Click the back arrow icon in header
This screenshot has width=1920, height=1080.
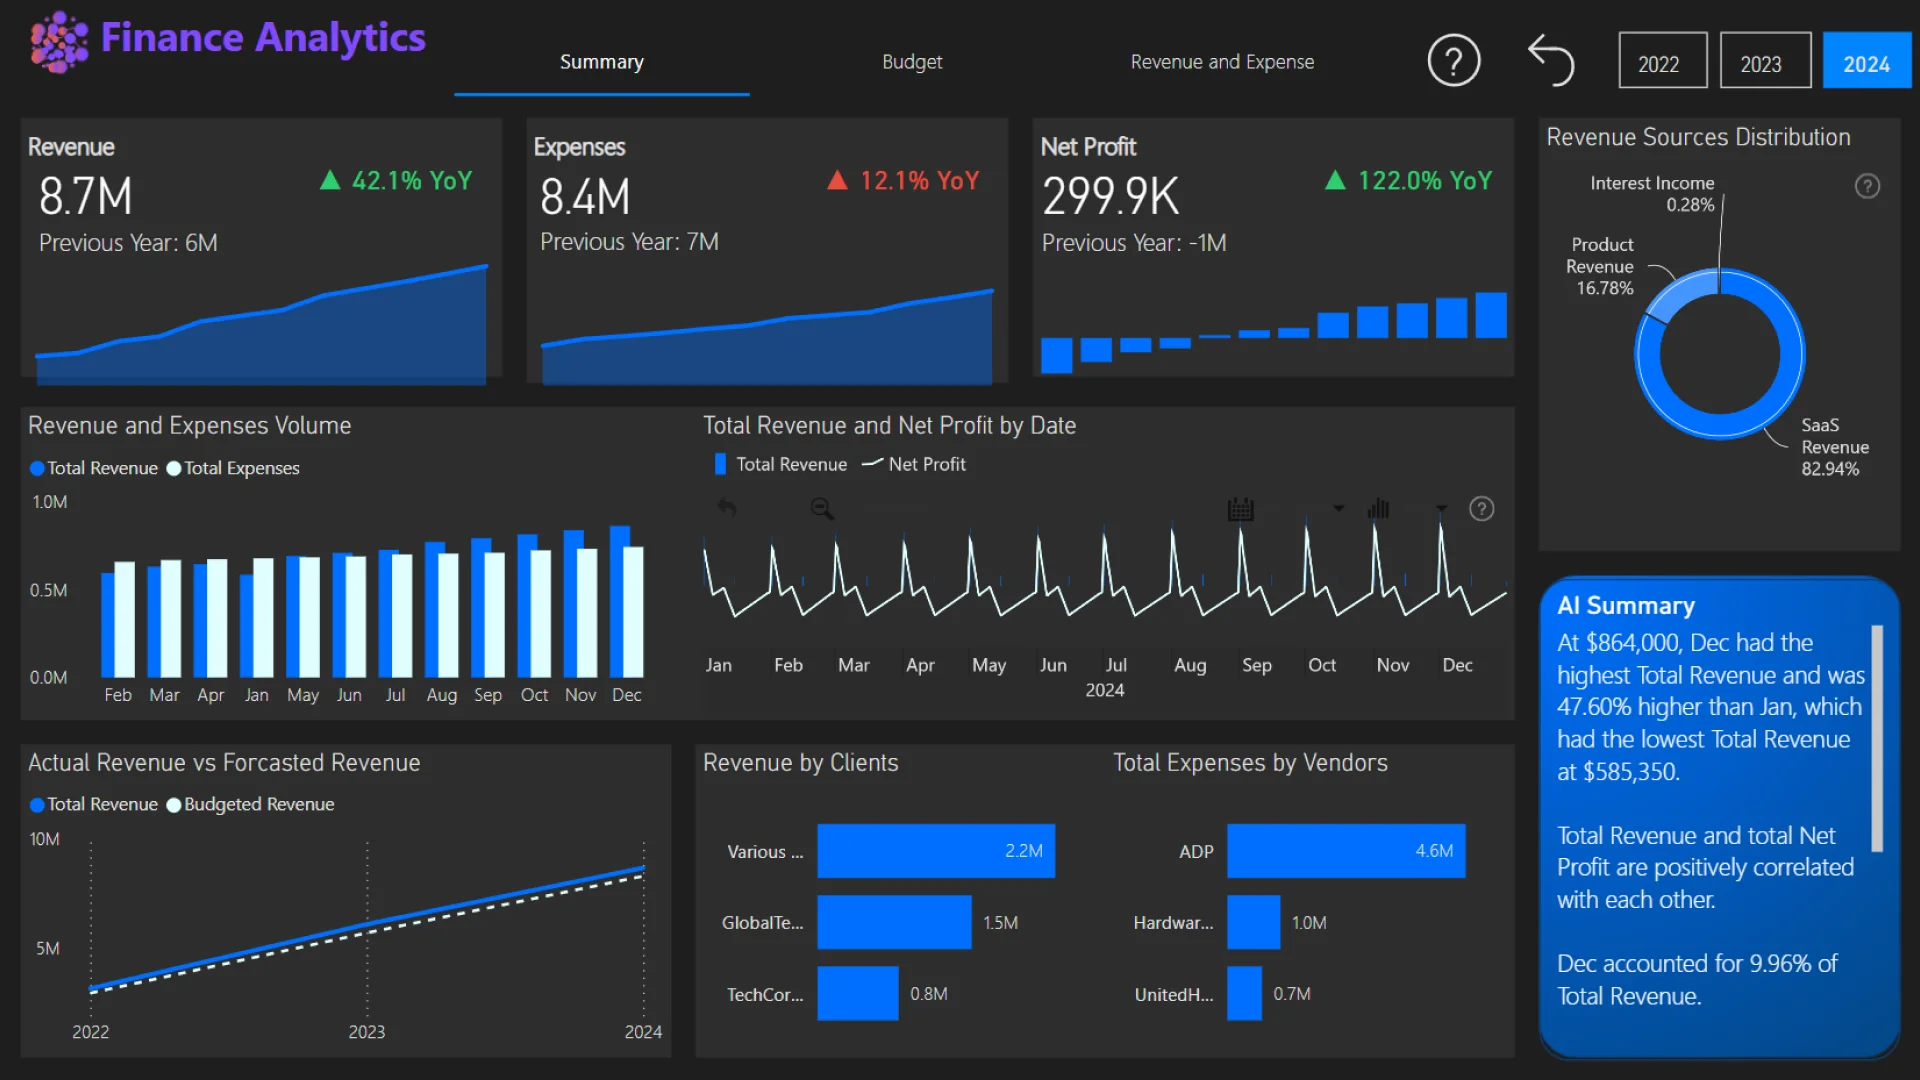pos(1551,60)
